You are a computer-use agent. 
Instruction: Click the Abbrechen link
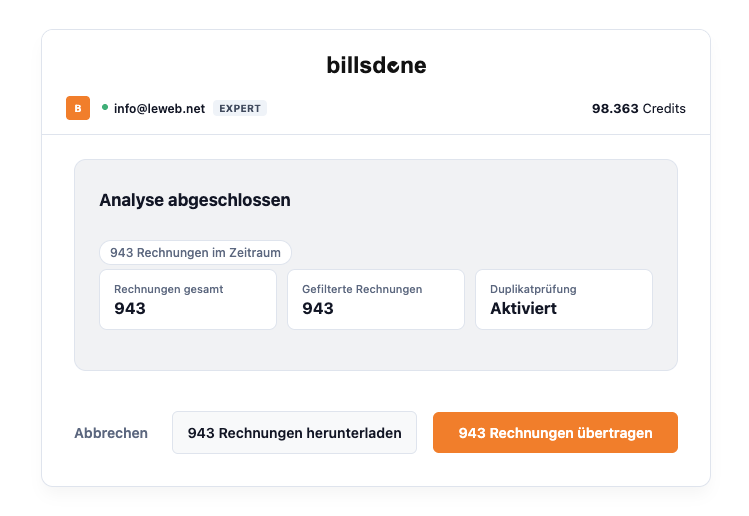click(x=111, y=433)
